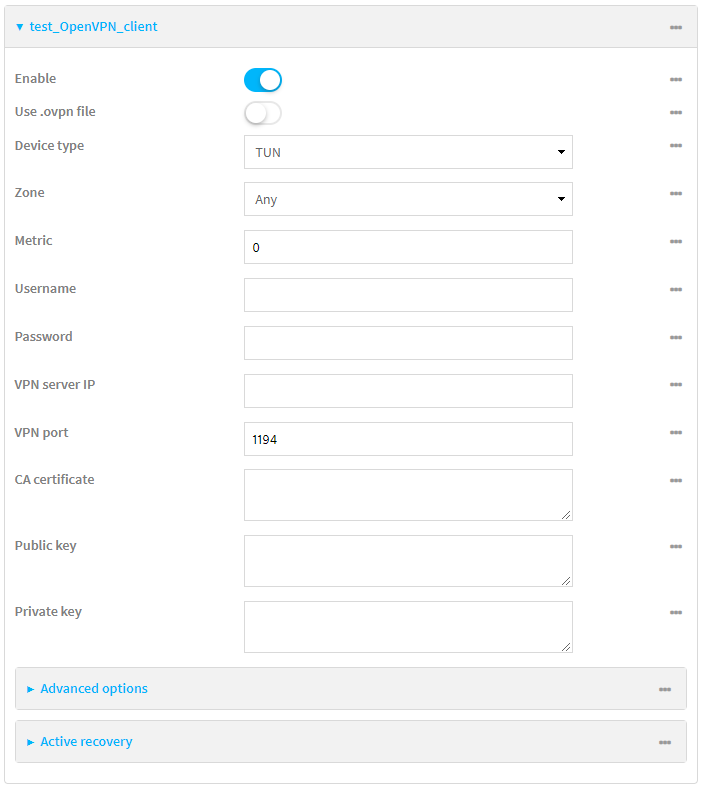Click the Private key text area
Screen dimensions: 702x788
[x=408, y=627]
